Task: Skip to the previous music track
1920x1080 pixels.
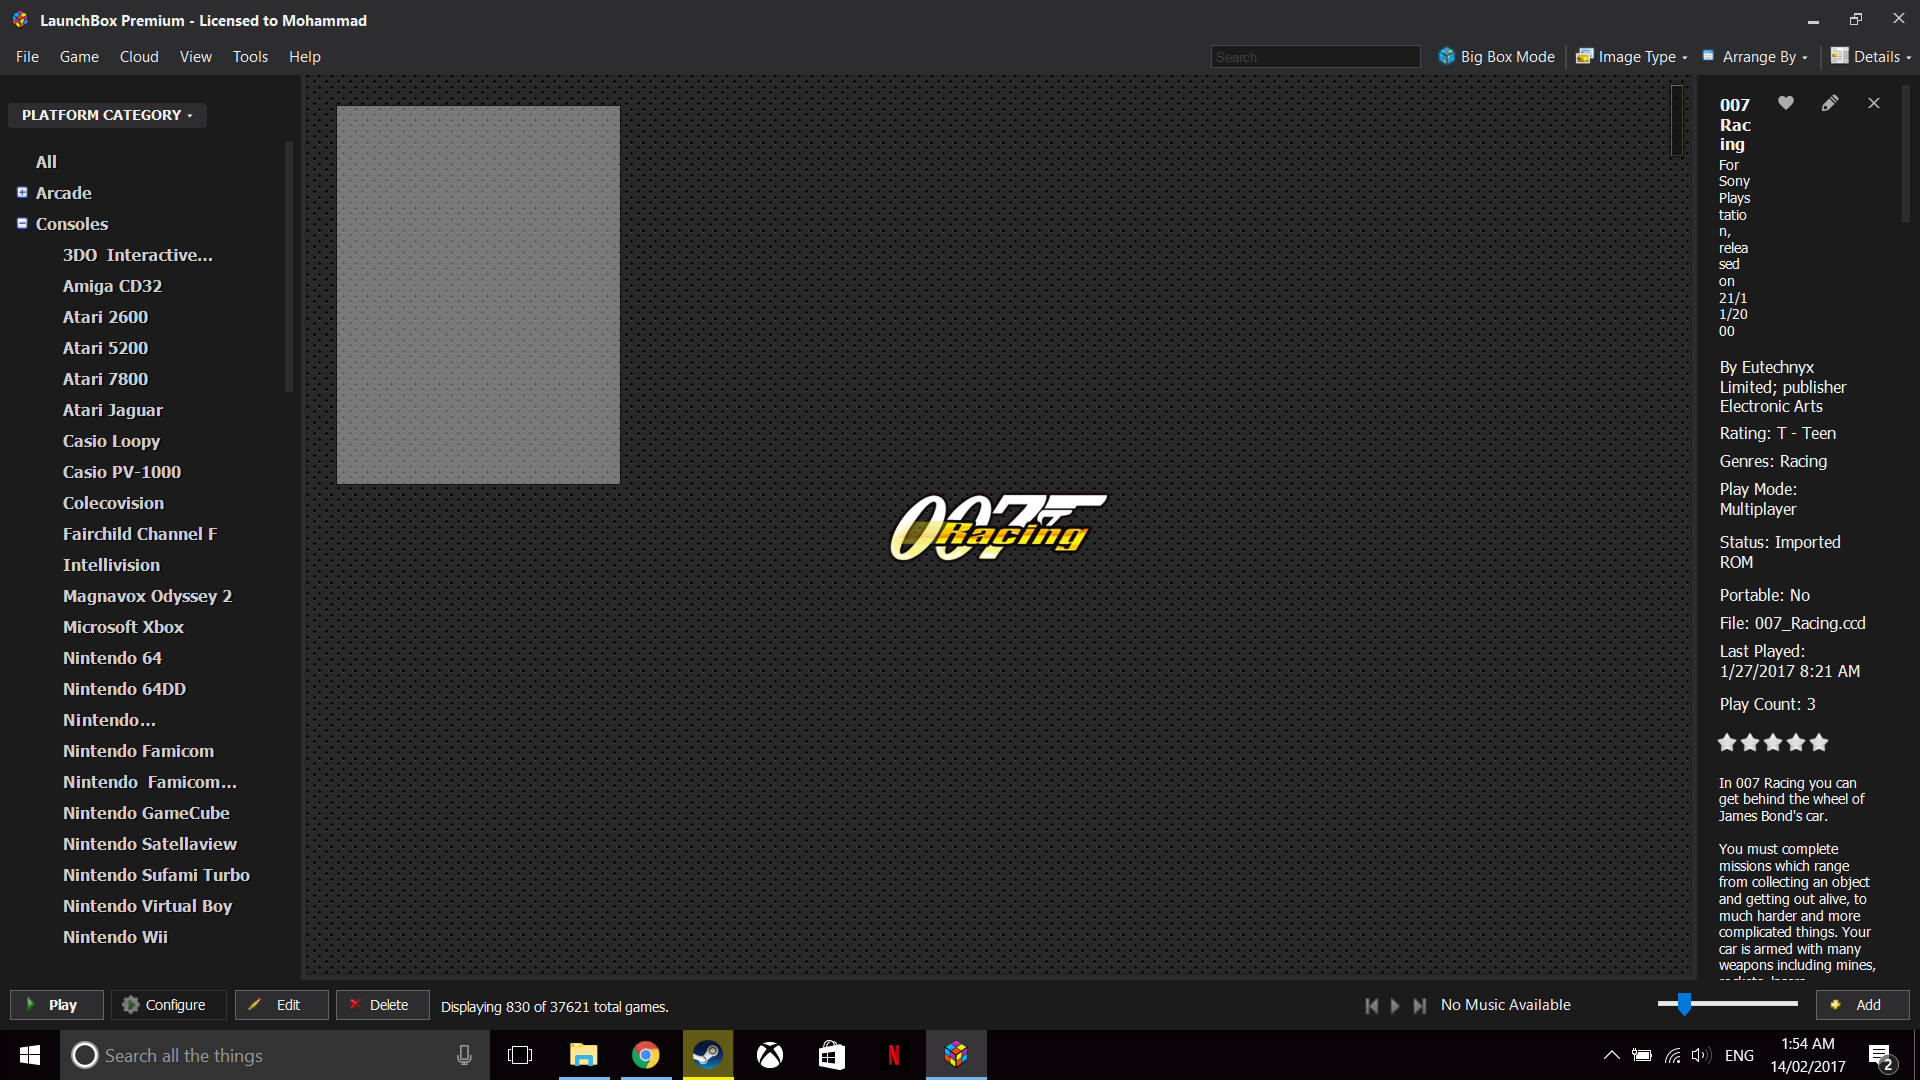Action: 1372,1006
